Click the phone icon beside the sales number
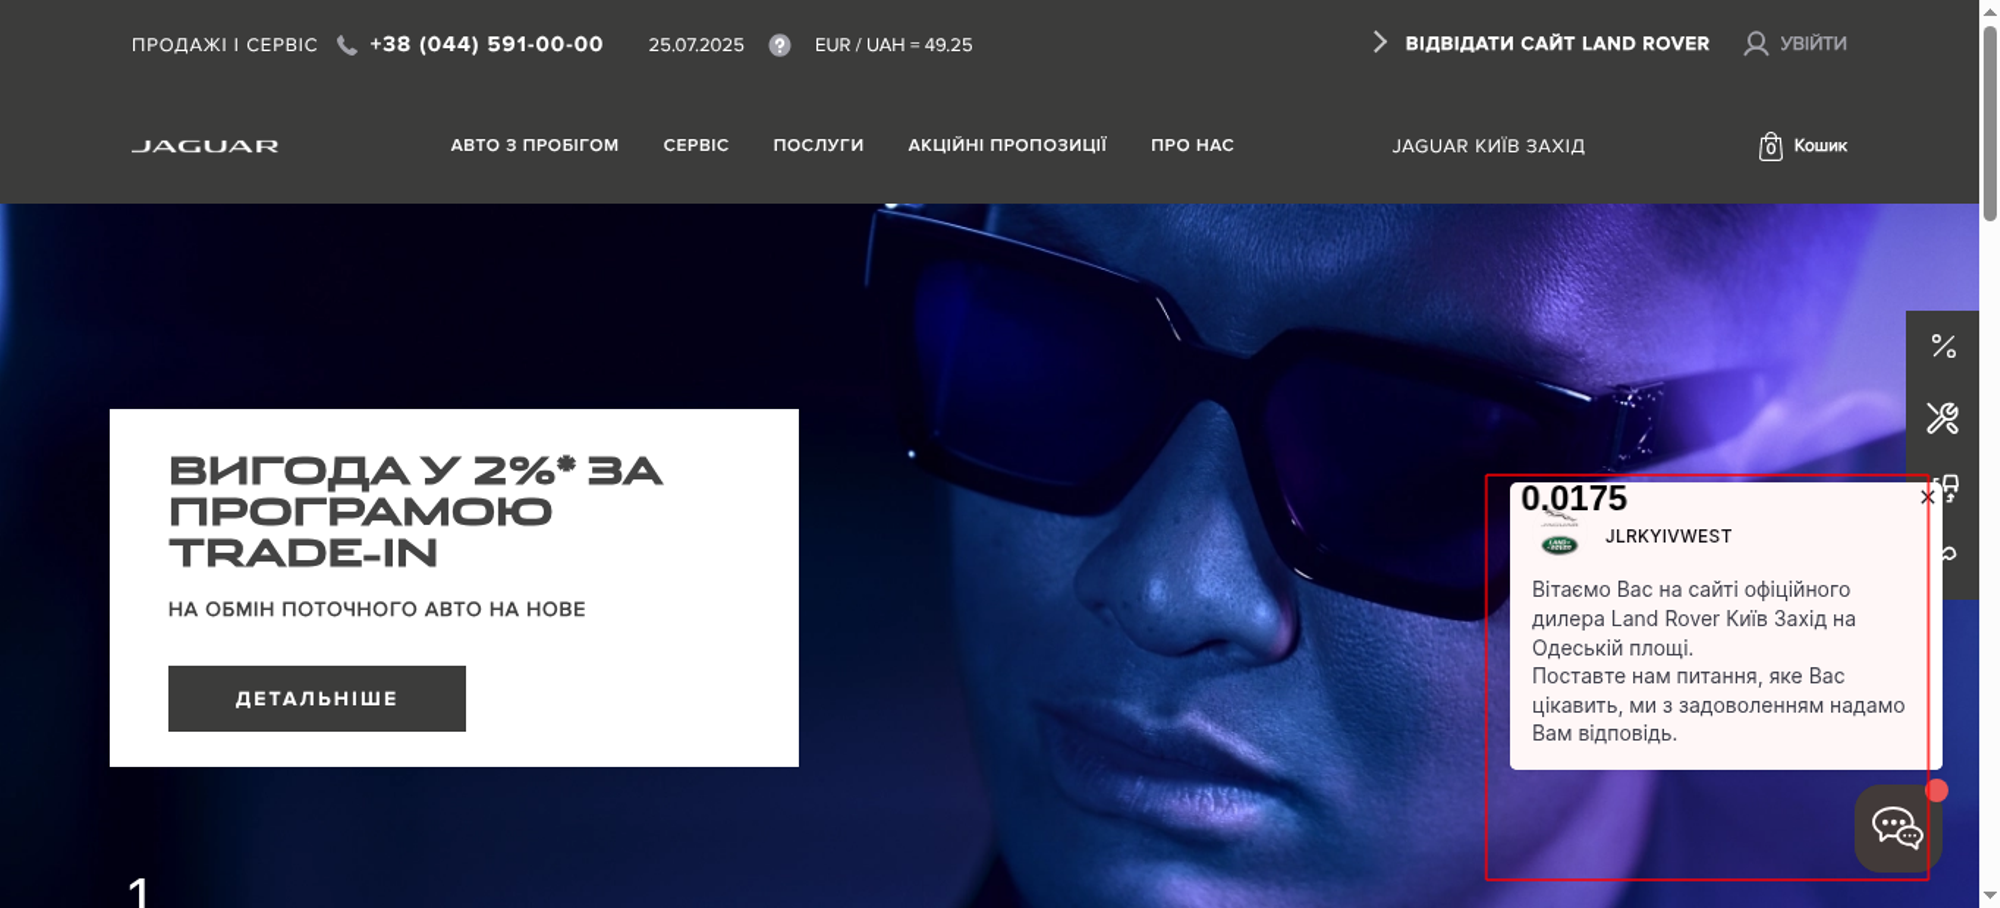Screen dimensions: 2000x908 [347, 45]
